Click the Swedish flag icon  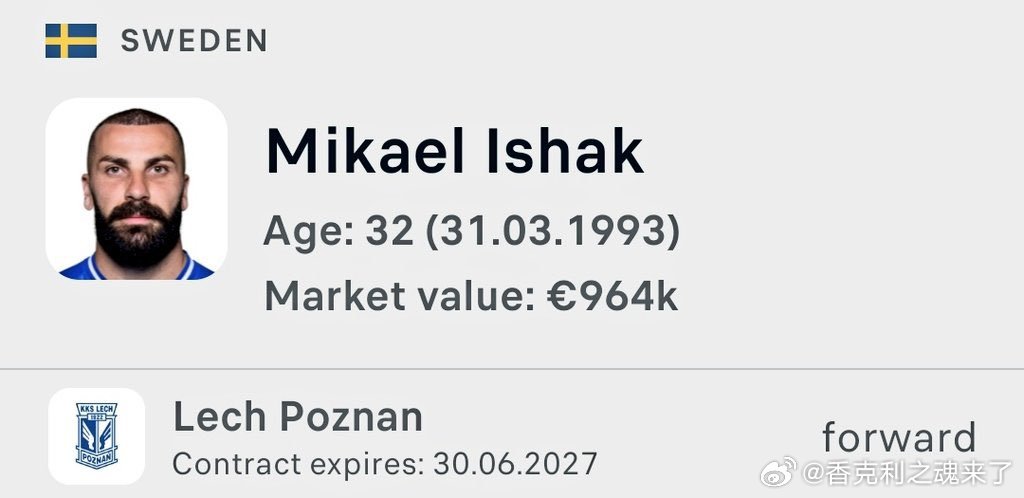tap(71, 40)
